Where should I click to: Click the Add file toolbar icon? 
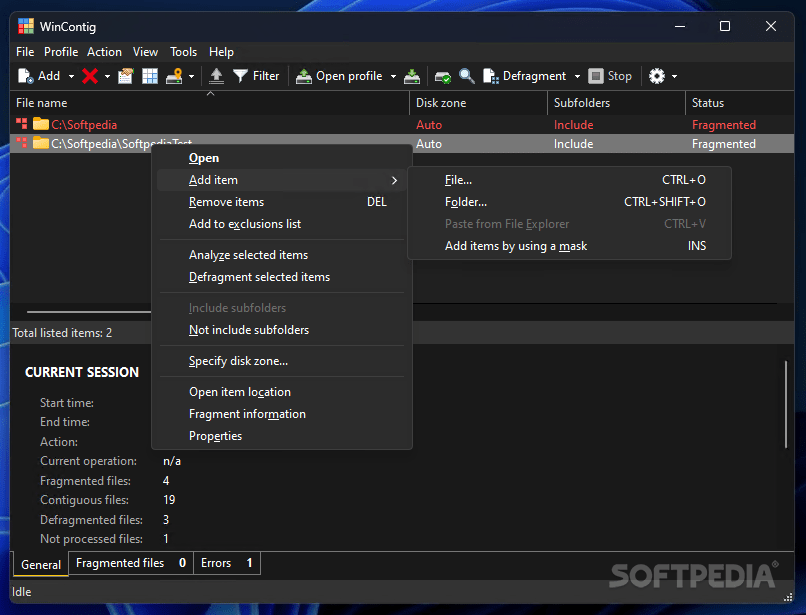tap(26, 76)
